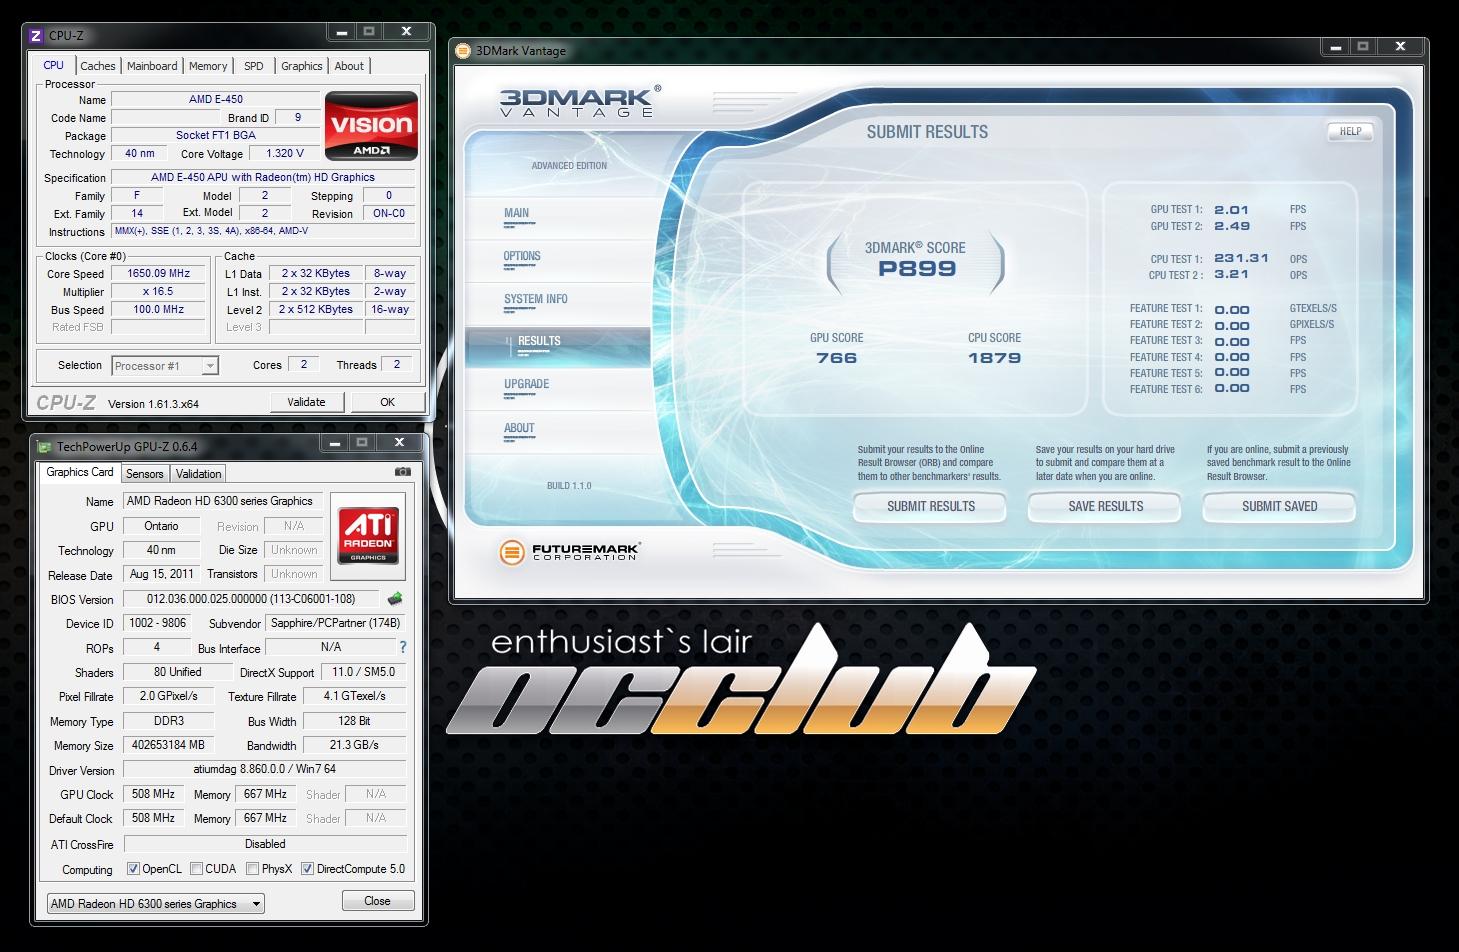This screenshot has height=952, width=1459.
Task: Click the Memory Size field 402653184 MB
Action: click(167, 745)
